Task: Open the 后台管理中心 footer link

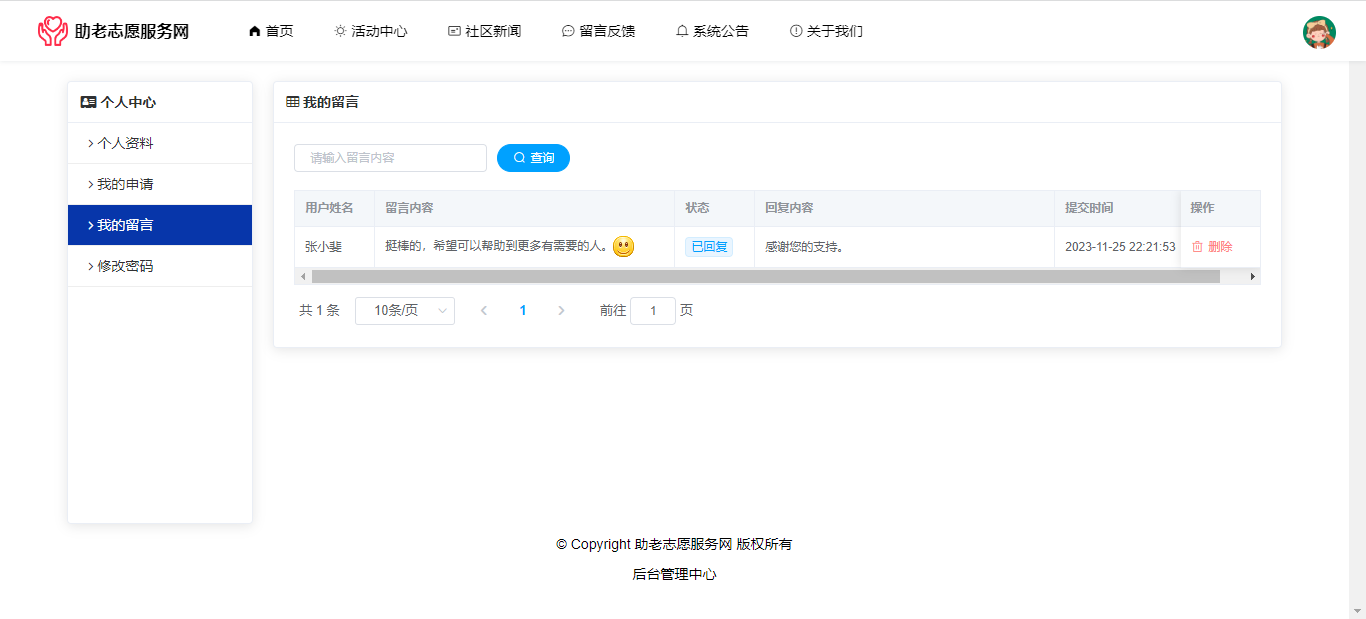Action: [674, 574]
